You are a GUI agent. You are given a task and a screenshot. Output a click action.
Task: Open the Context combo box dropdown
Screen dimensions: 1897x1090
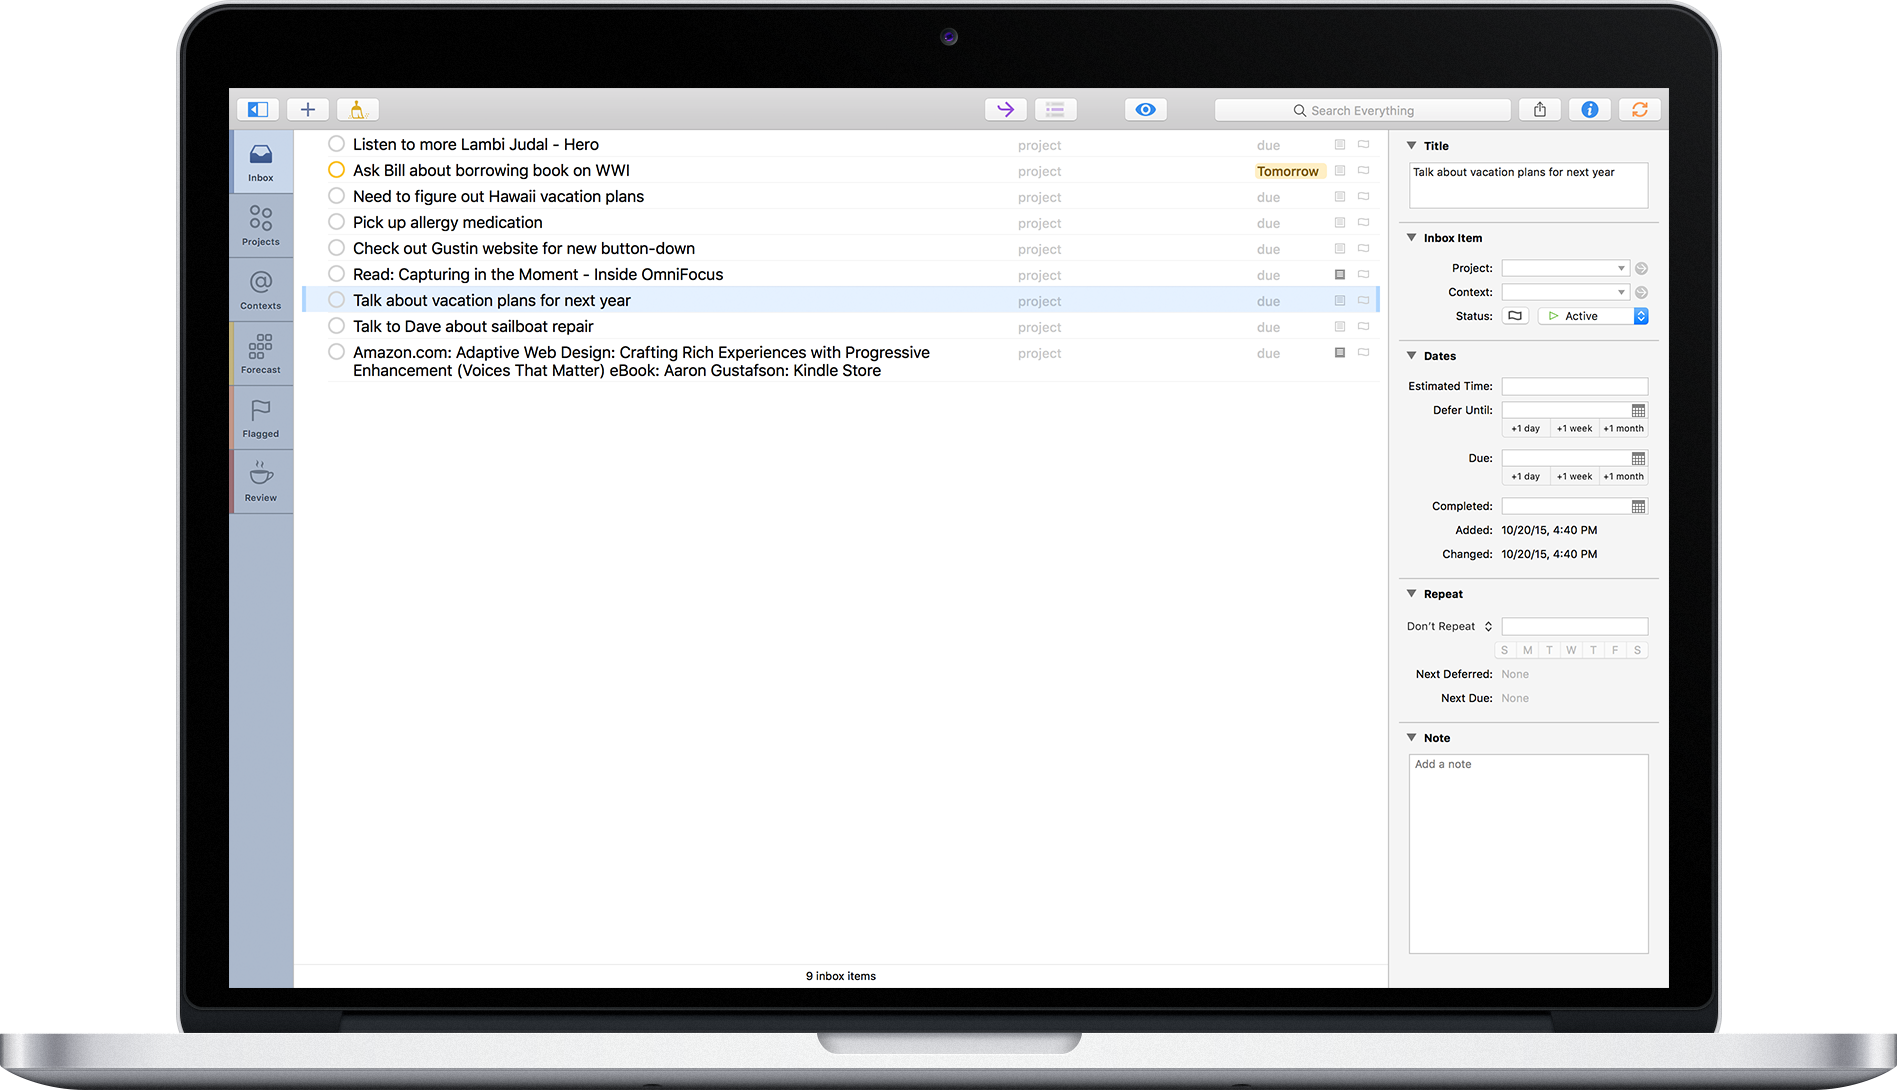coord(1621,292)
